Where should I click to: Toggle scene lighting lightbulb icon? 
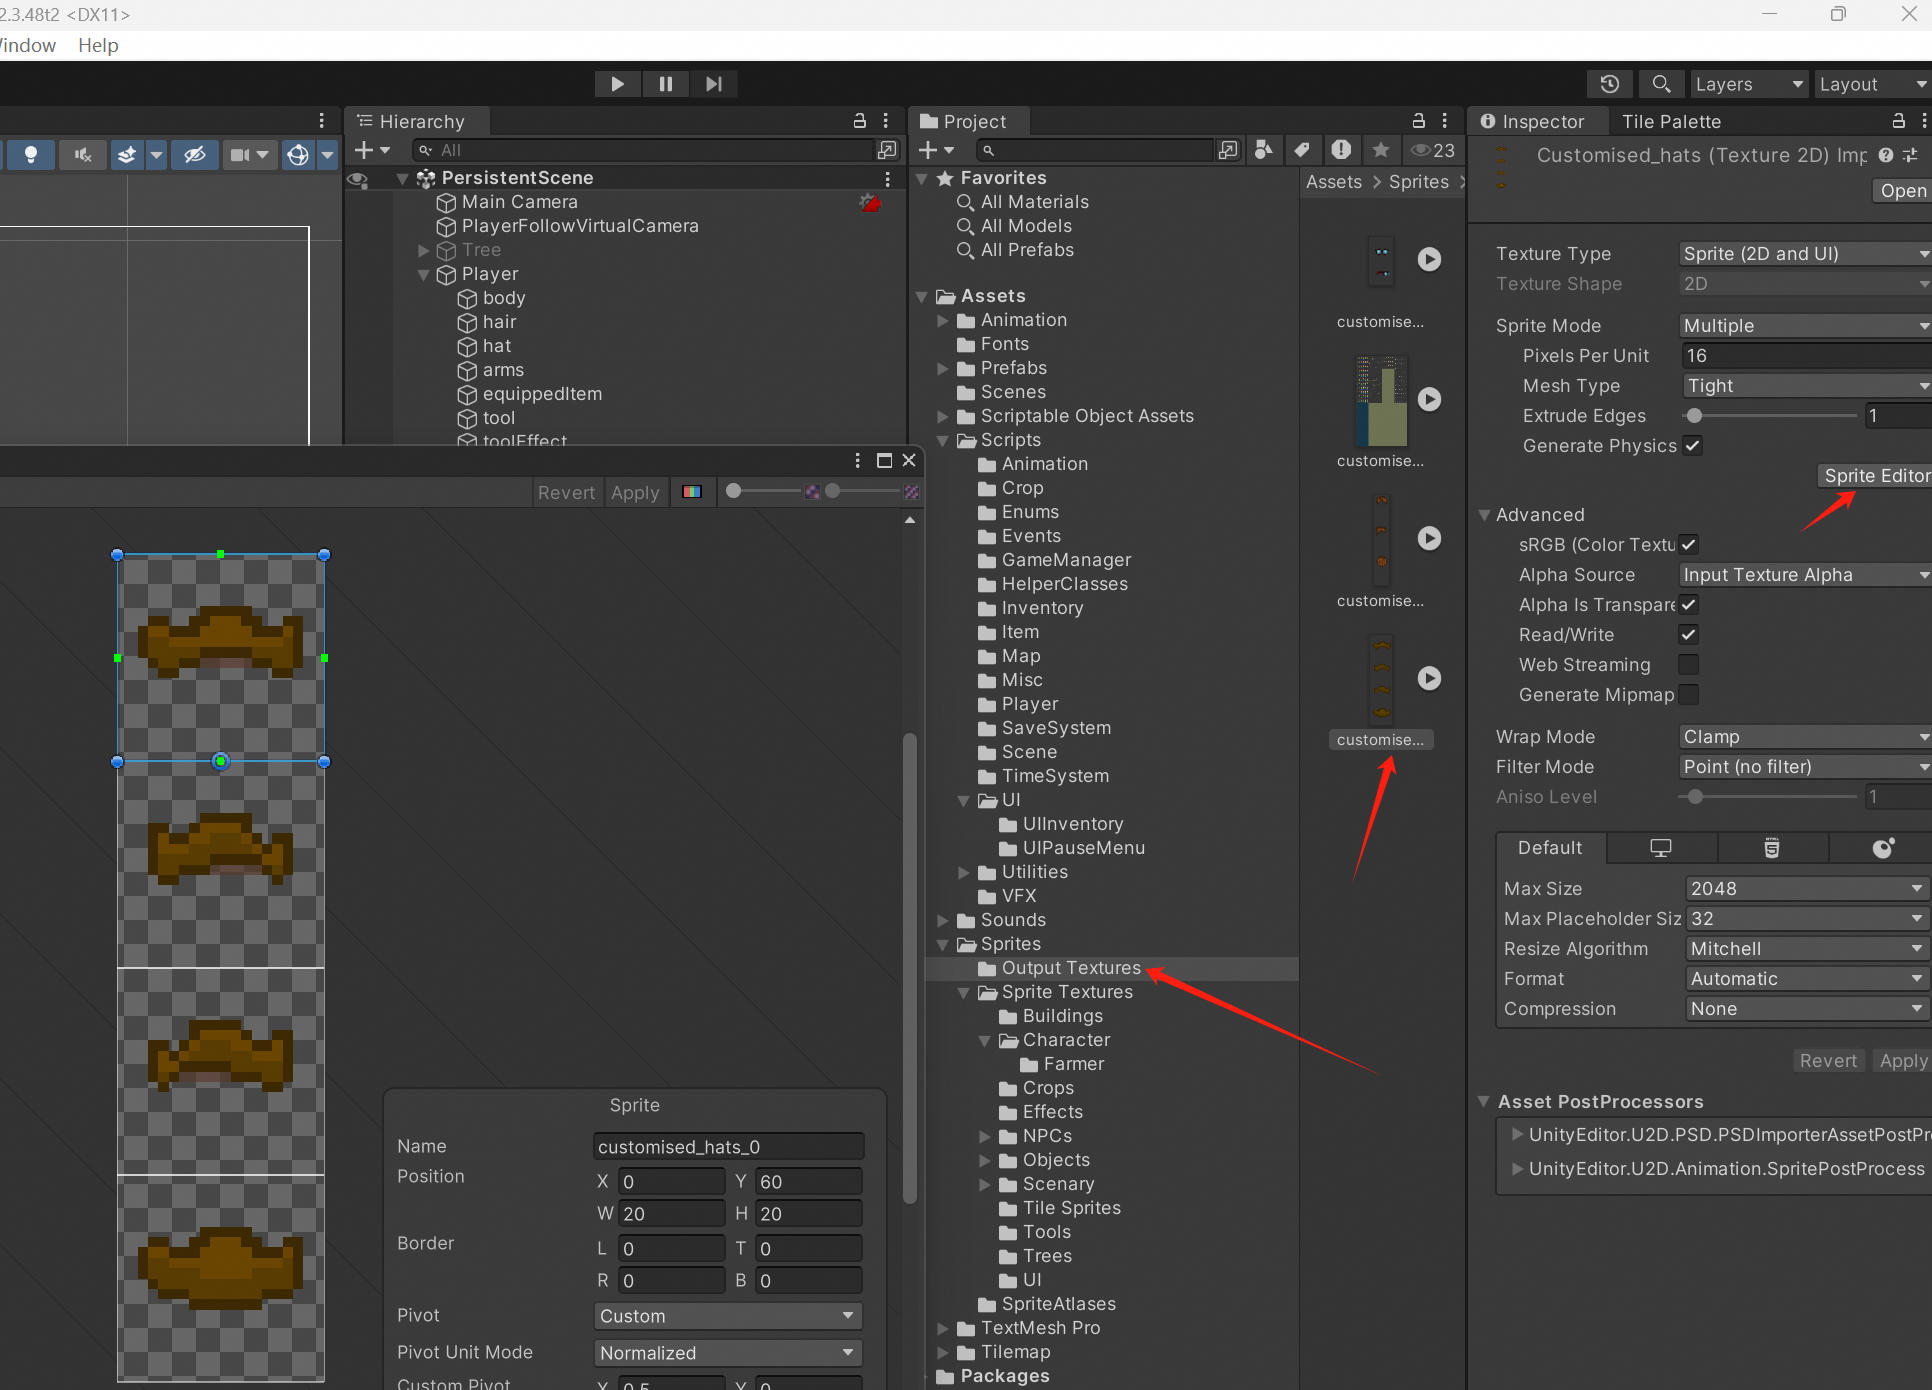tap(31, 154)
